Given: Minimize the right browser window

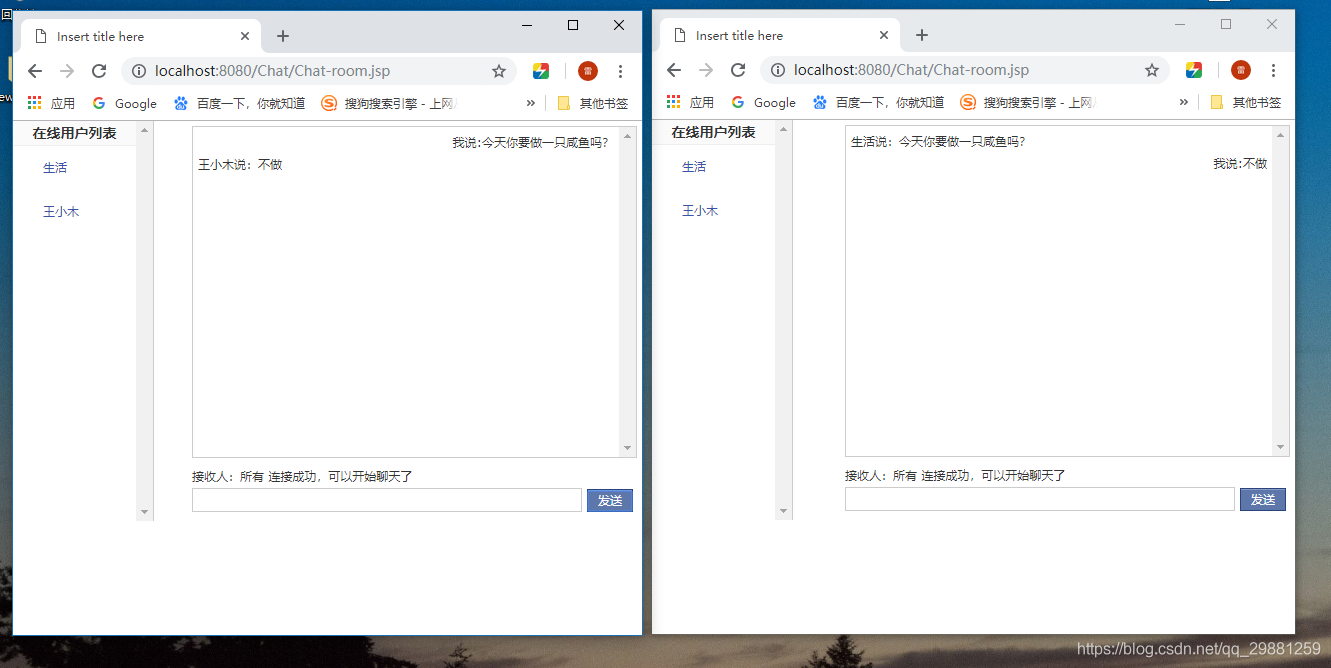Looking at the screenshot, I should click(1180, 24).
